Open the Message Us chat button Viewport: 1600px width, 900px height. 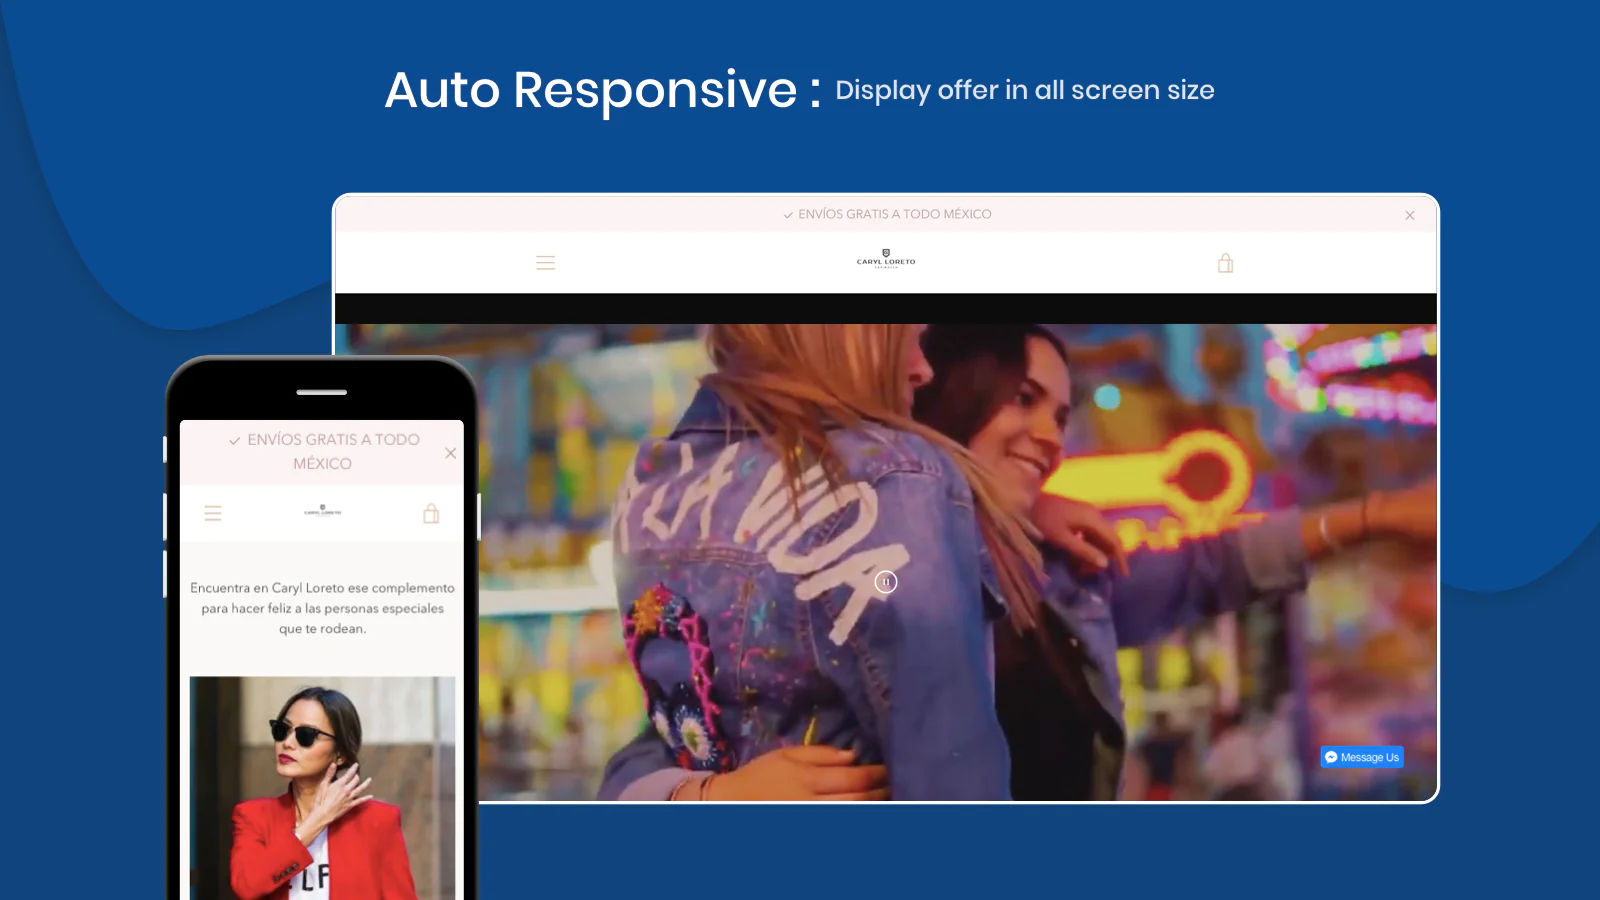coord(1362,757)
